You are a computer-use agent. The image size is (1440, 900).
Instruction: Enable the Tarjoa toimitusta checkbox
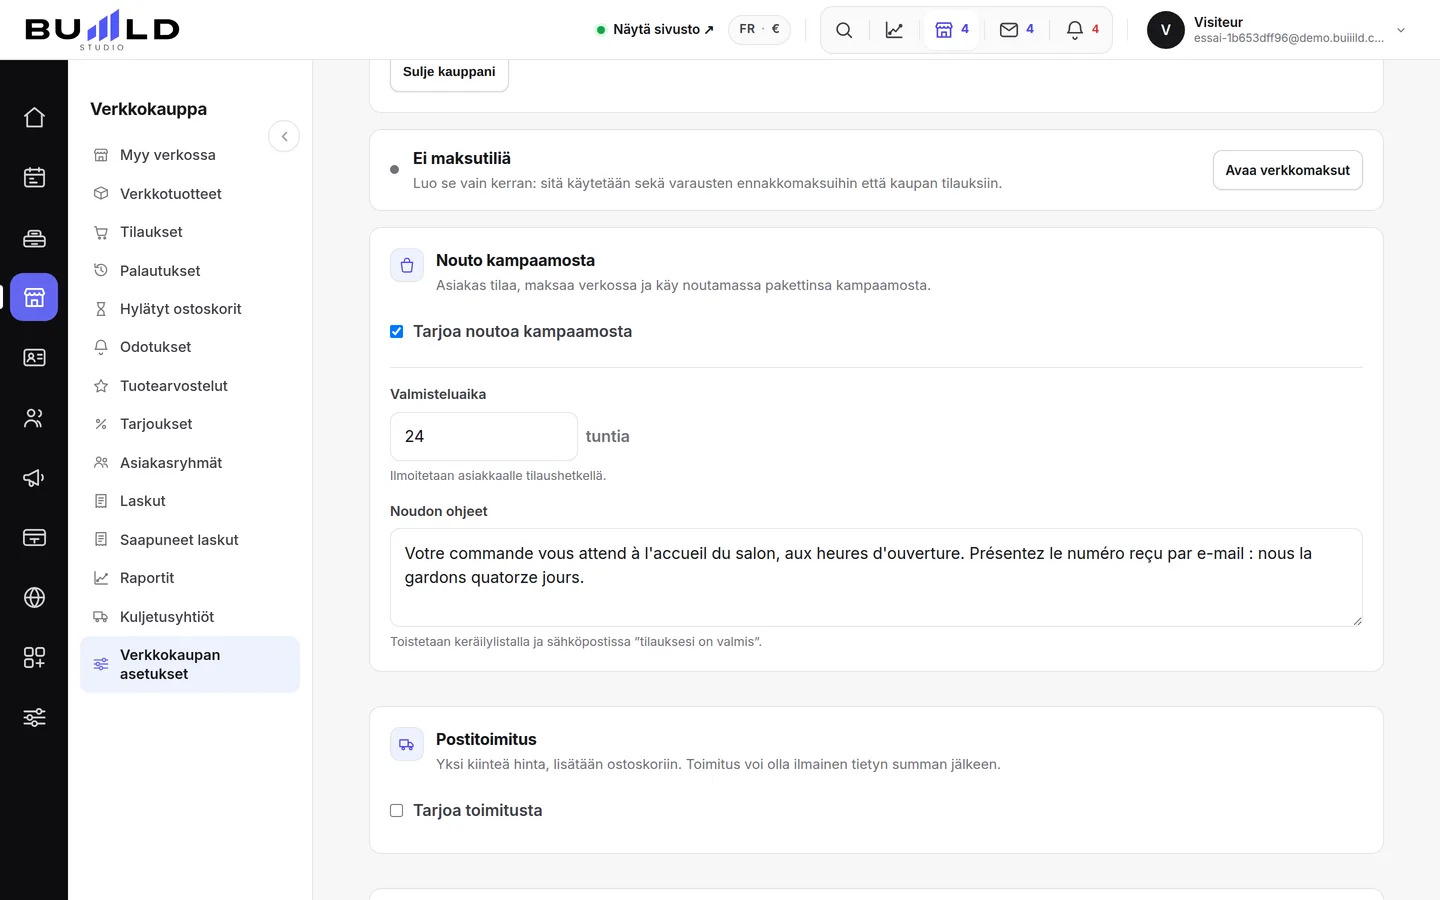tap(397, 810)
